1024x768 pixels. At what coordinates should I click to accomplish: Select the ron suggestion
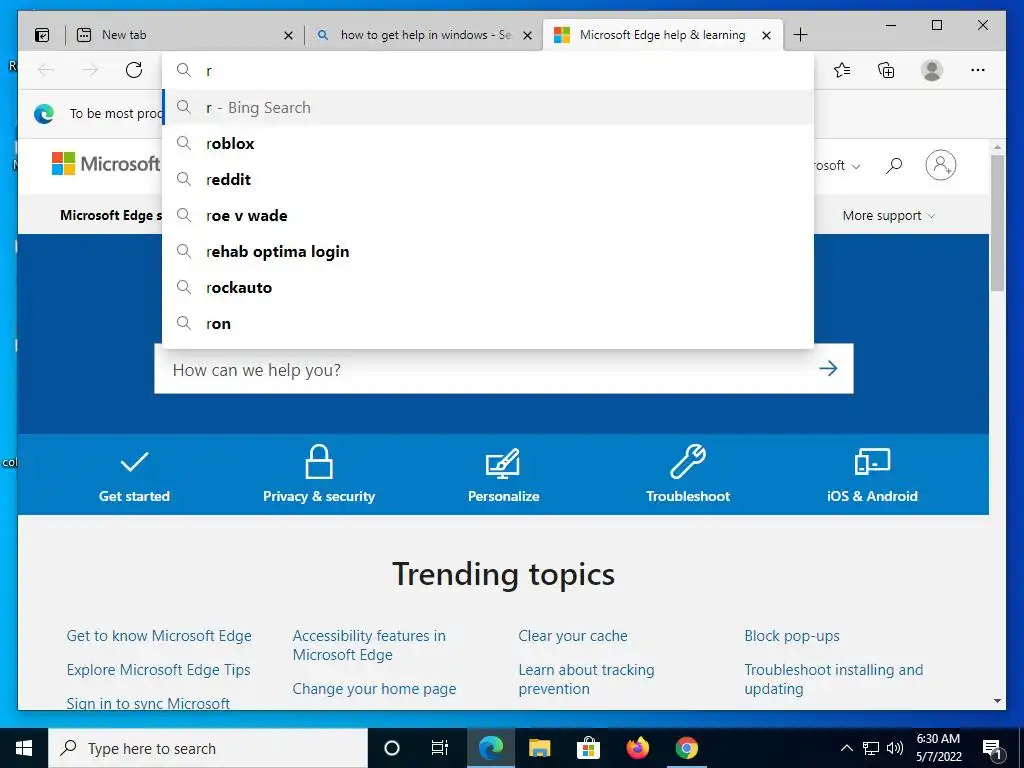click(x=488, y=323)
